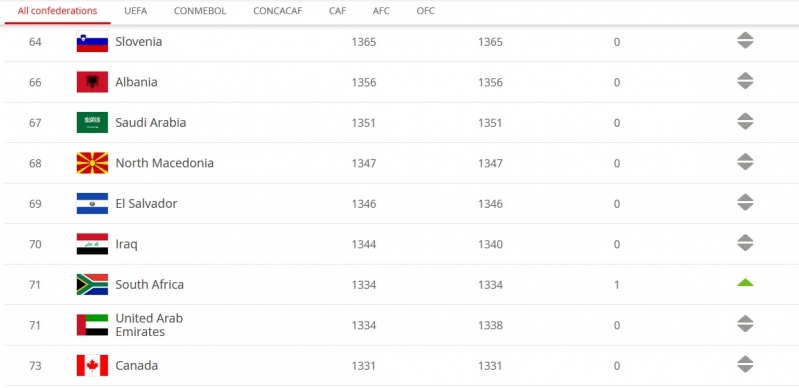Click the Albania flag icon

tap(92, 82)
